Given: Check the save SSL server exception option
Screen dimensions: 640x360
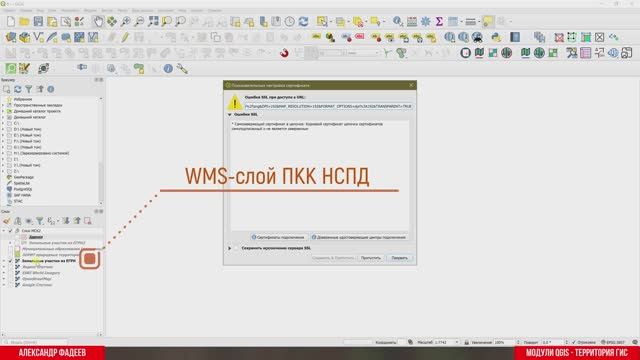Looking at the screenshot, I should [236, 248].
